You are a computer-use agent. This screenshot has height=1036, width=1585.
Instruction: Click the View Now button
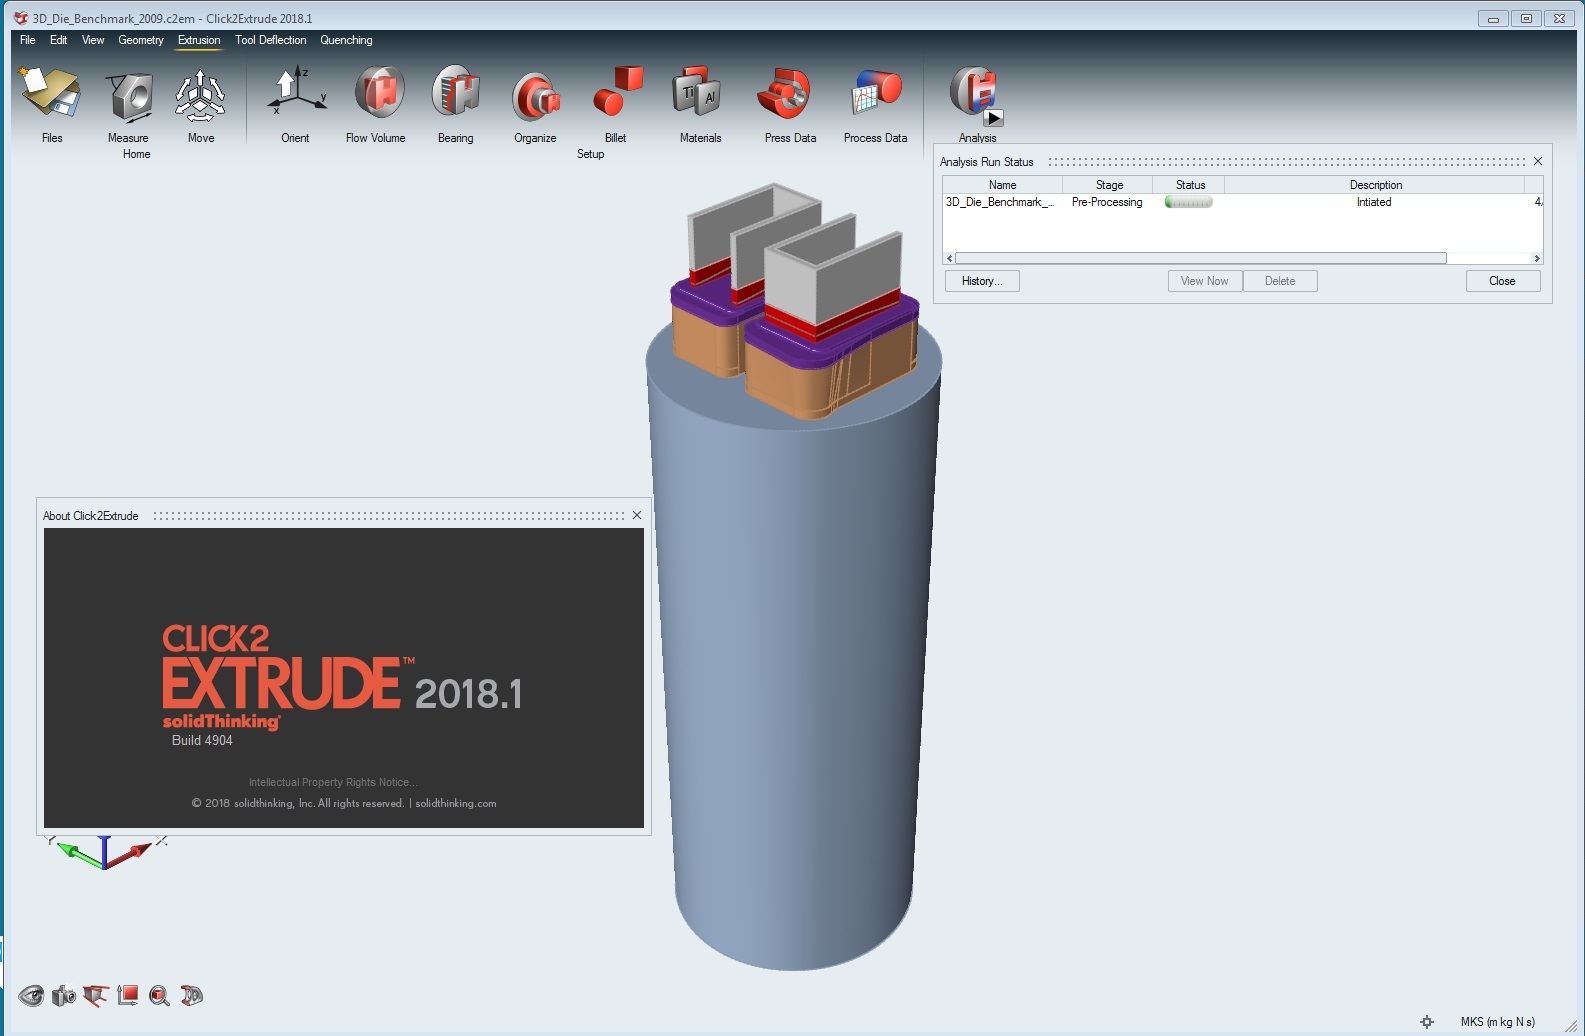click(x=1205, y=281)
